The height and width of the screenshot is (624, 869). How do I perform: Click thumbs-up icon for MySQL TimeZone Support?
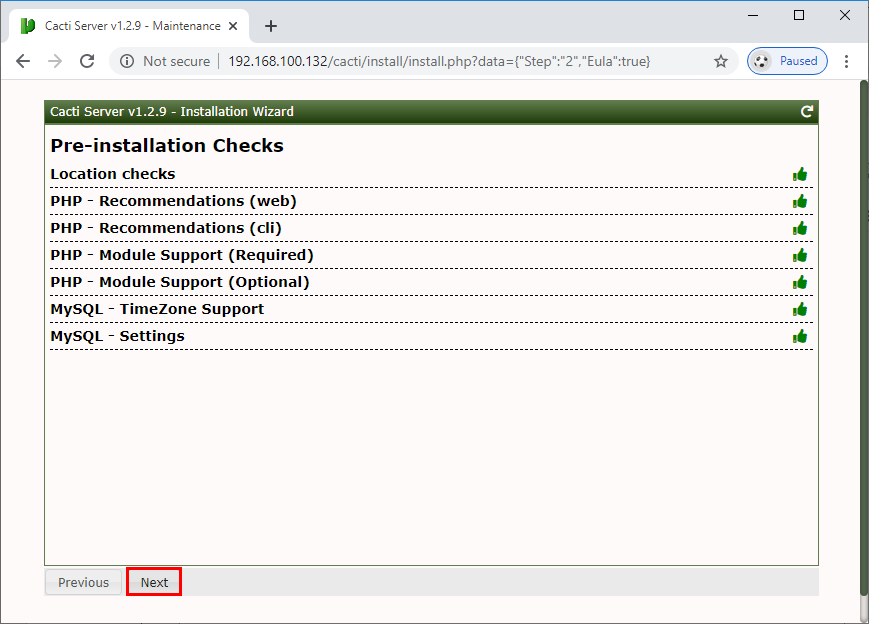[800, 309]
